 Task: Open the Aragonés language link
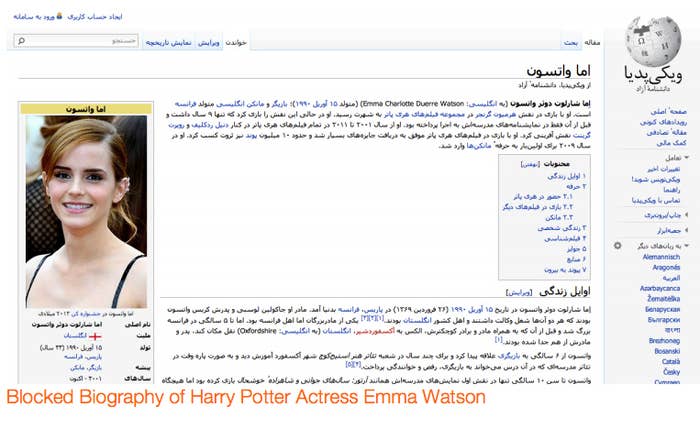[666, 267]
